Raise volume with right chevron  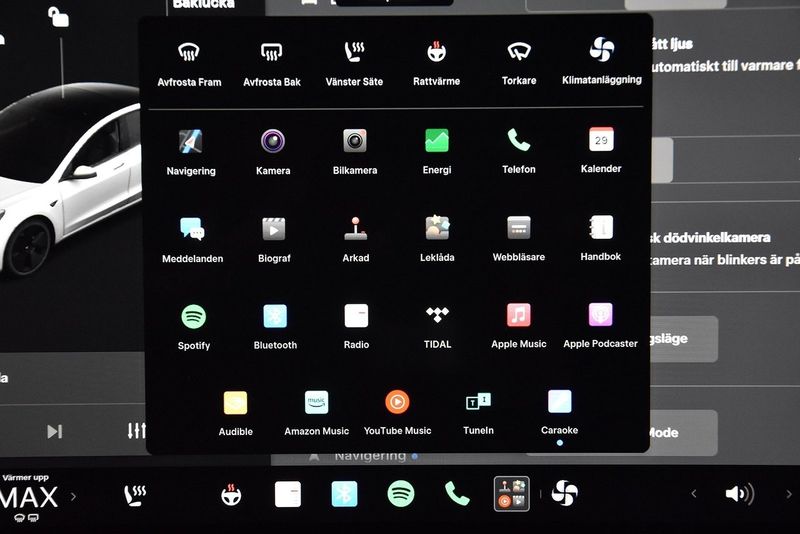point(789,494)
